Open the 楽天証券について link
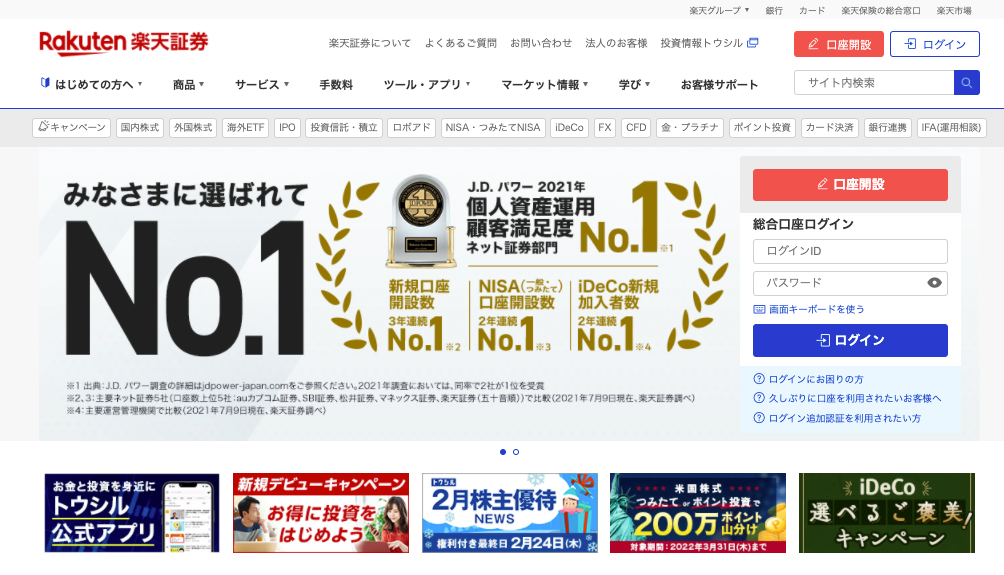Viewport: 1004px width, 575px height. 369,43
